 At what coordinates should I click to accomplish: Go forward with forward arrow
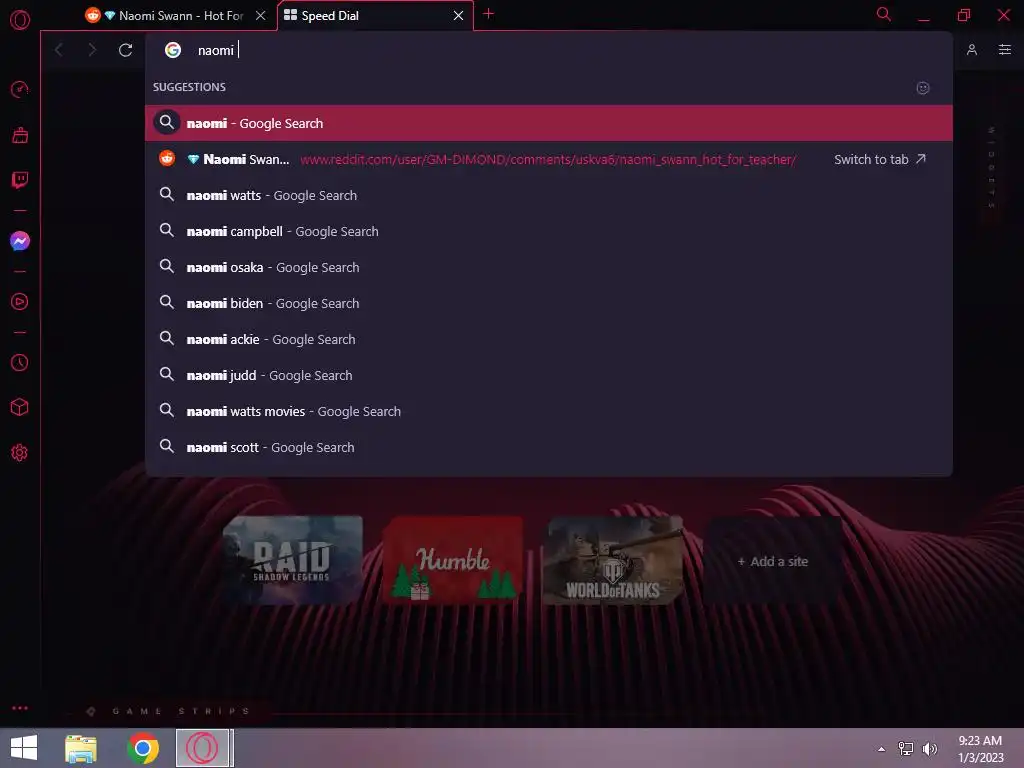point(92,50)
